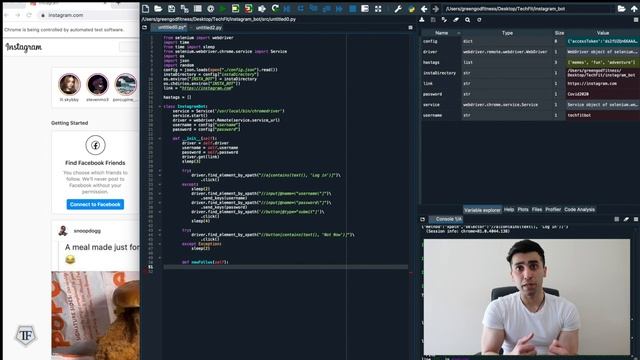Switch to the untitled2.py editor tab
640x360 pixels.
(x=209, y=28)
